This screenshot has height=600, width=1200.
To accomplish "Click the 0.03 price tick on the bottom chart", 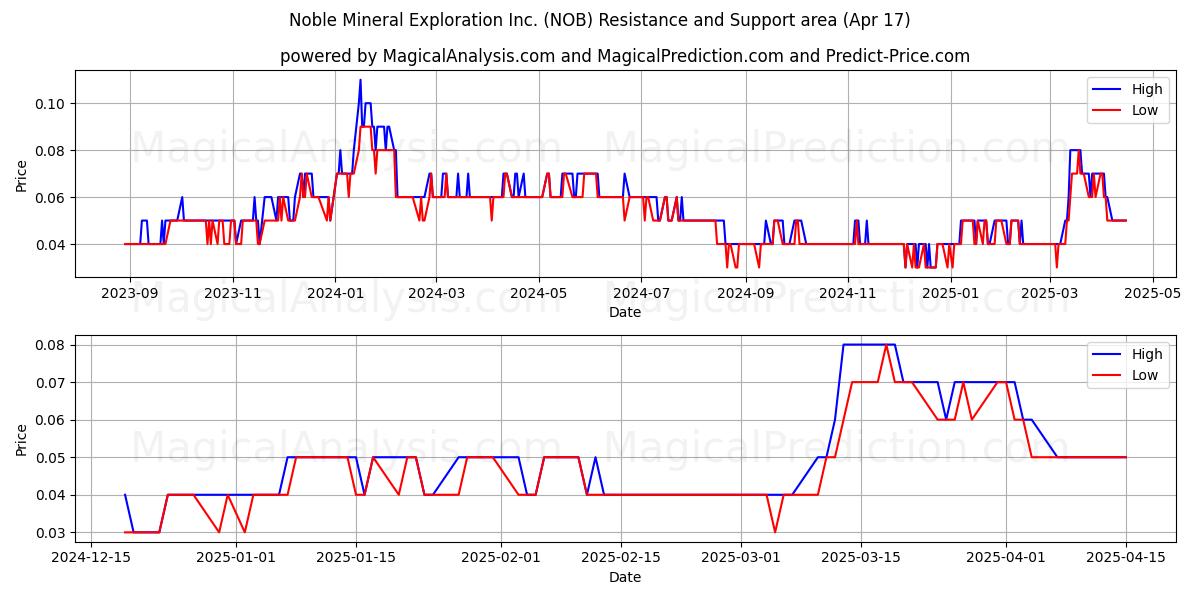I will 51,533.
